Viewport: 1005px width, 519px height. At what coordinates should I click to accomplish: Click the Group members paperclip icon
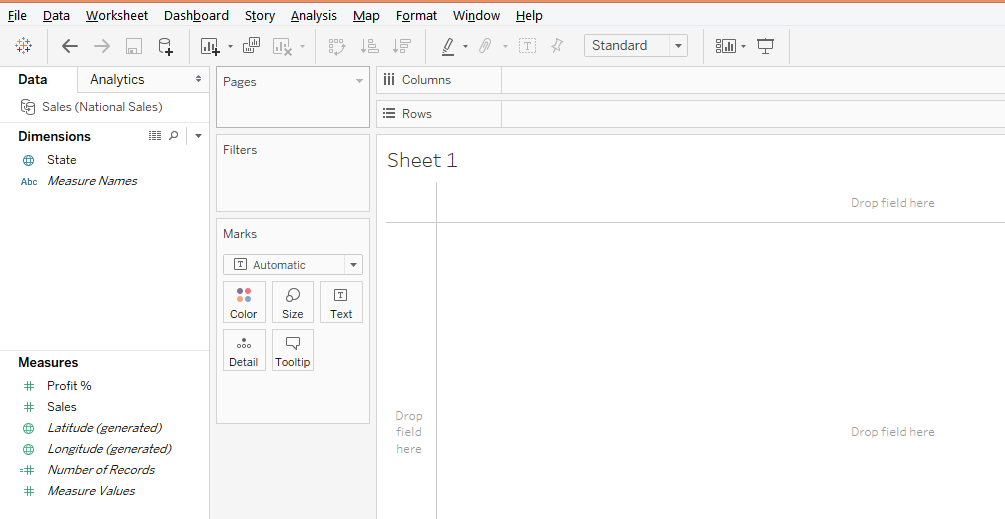(x=486, y=45)
